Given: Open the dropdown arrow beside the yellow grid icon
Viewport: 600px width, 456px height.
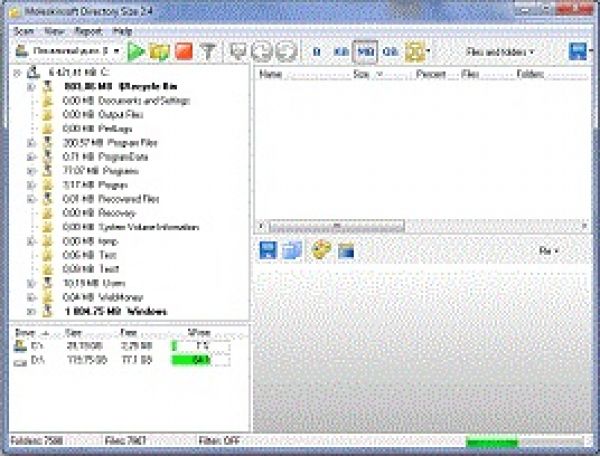Looking at the screenshot, I should pos(429,51).
